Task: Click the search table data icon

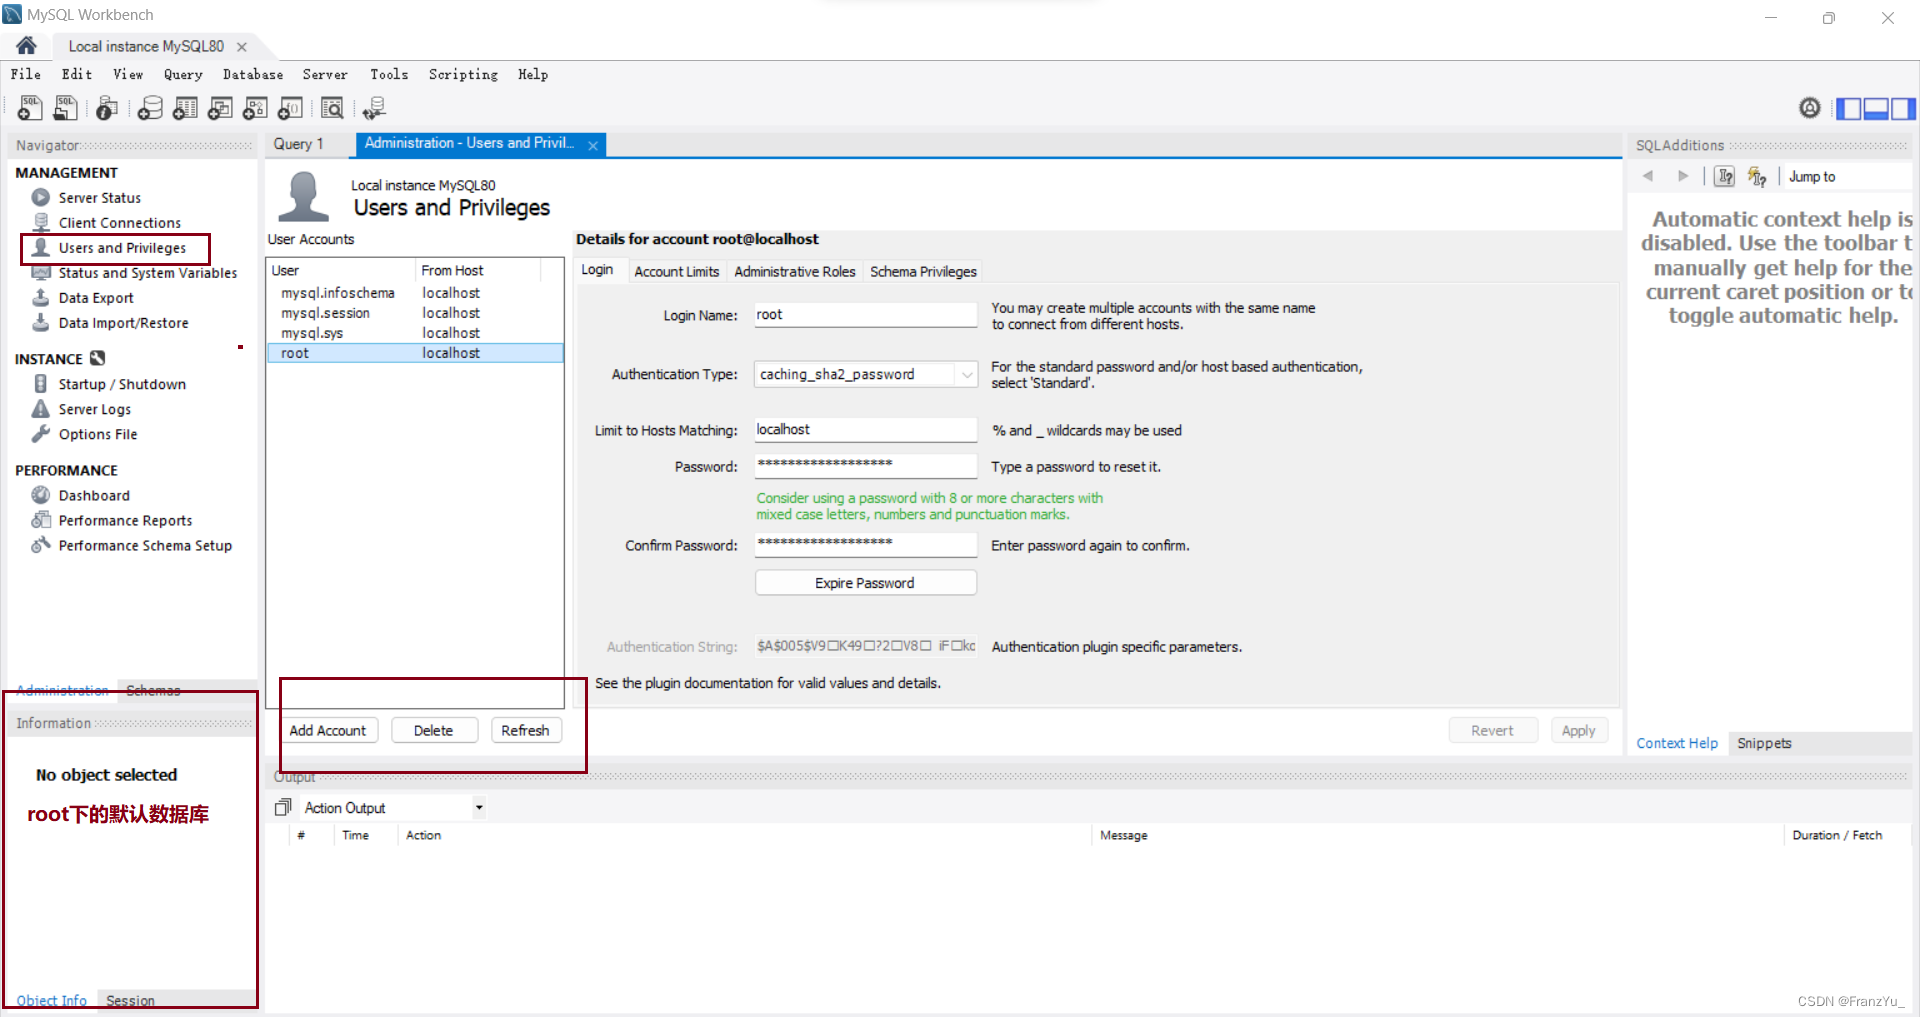Action: 332,108
